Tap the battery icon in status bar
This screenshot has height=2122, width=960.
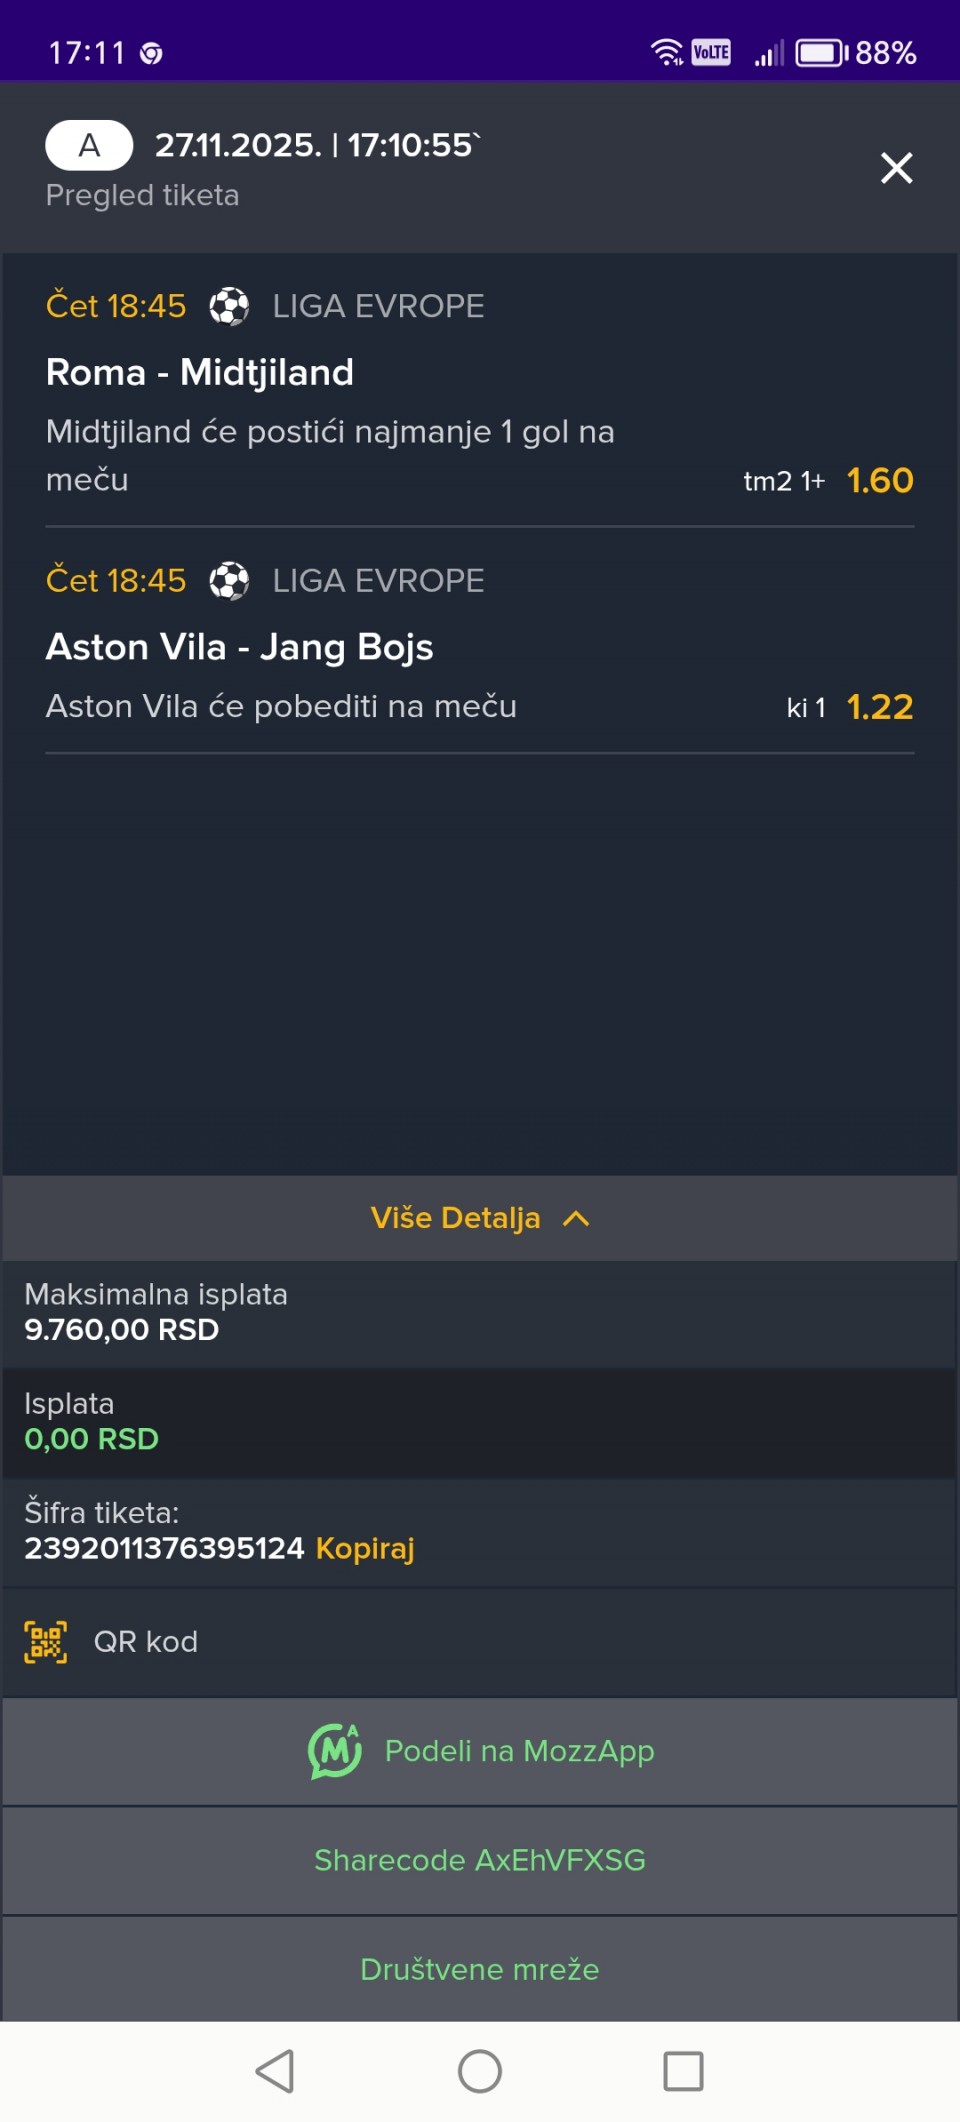[821, 52]
